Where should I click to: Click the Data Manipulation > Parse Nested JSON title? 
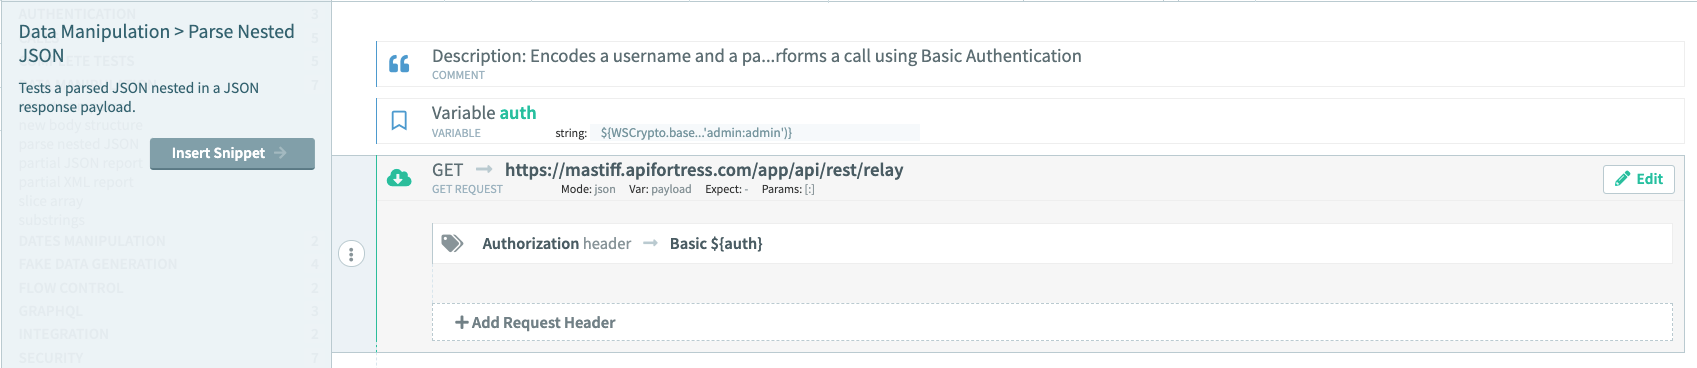tap(157, 43)
